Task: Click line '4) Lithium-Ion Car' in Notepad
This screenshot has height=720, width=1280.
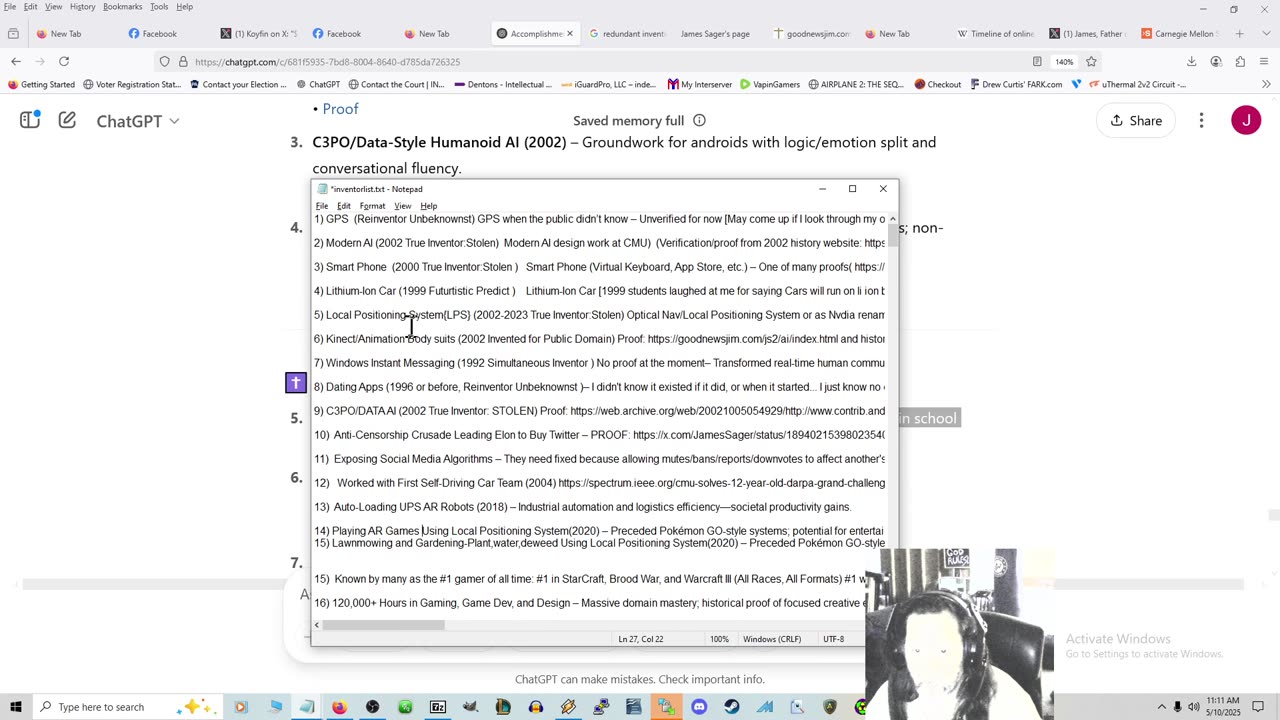Action: 599,291
